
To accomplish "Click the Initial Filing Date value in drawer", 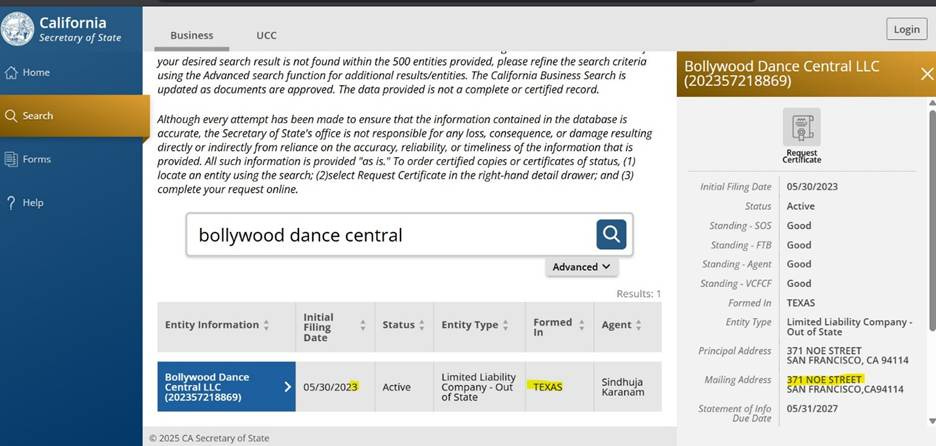I will coord(812,186).
